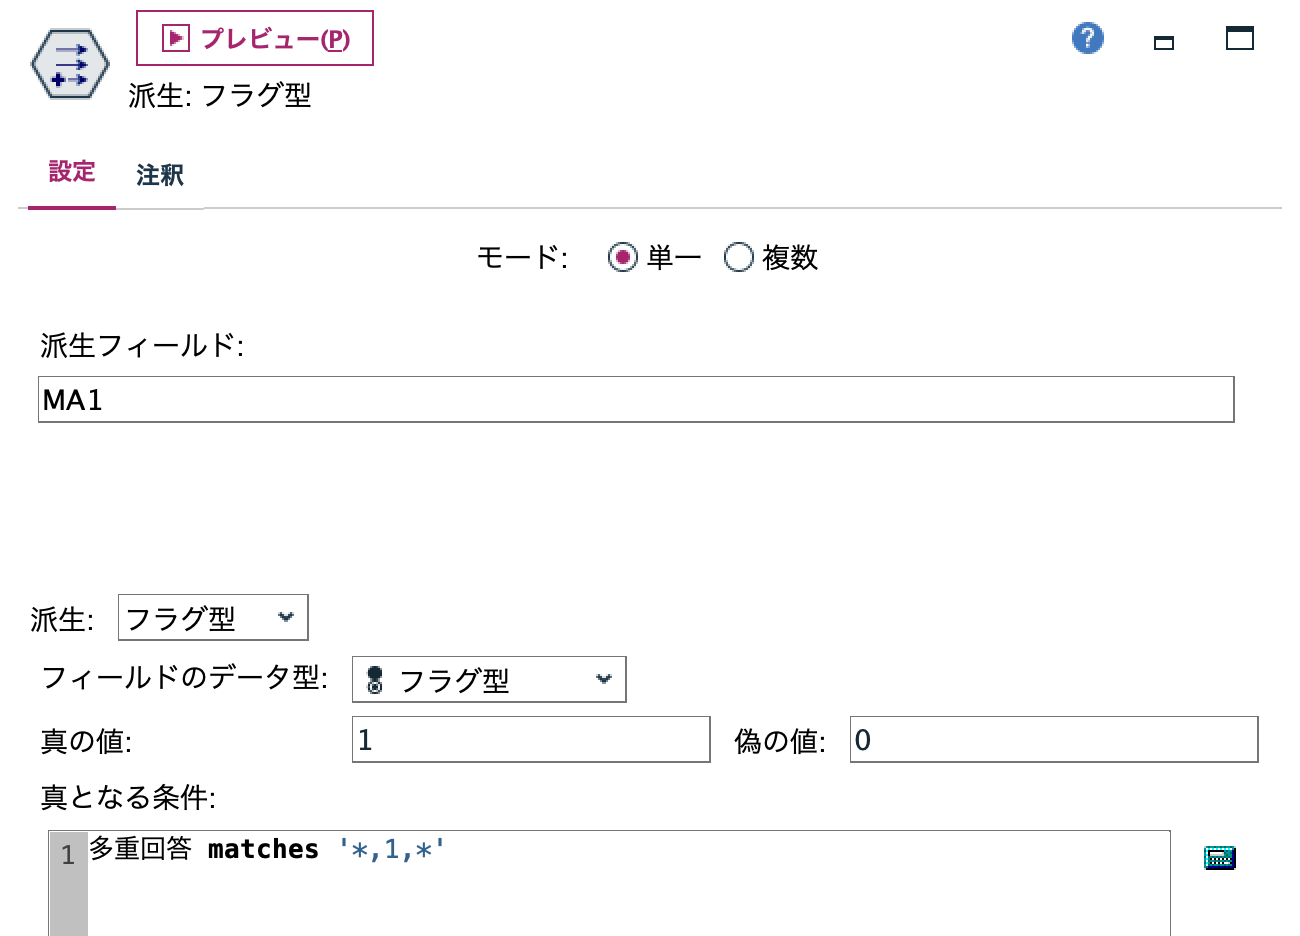Click the プレビュー(P) button
The width and height of the screenshot is (1300, 936).
pos(253,38)
